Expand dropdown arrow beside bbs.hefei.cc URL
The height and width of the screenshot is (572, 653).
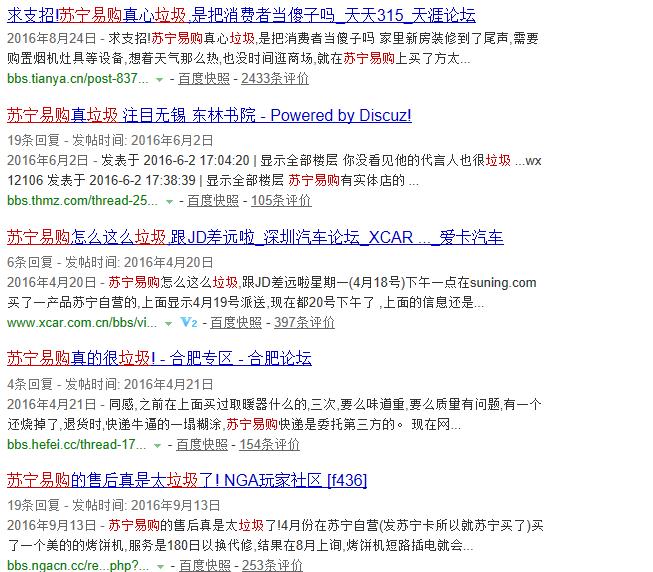tap(157, 445)
